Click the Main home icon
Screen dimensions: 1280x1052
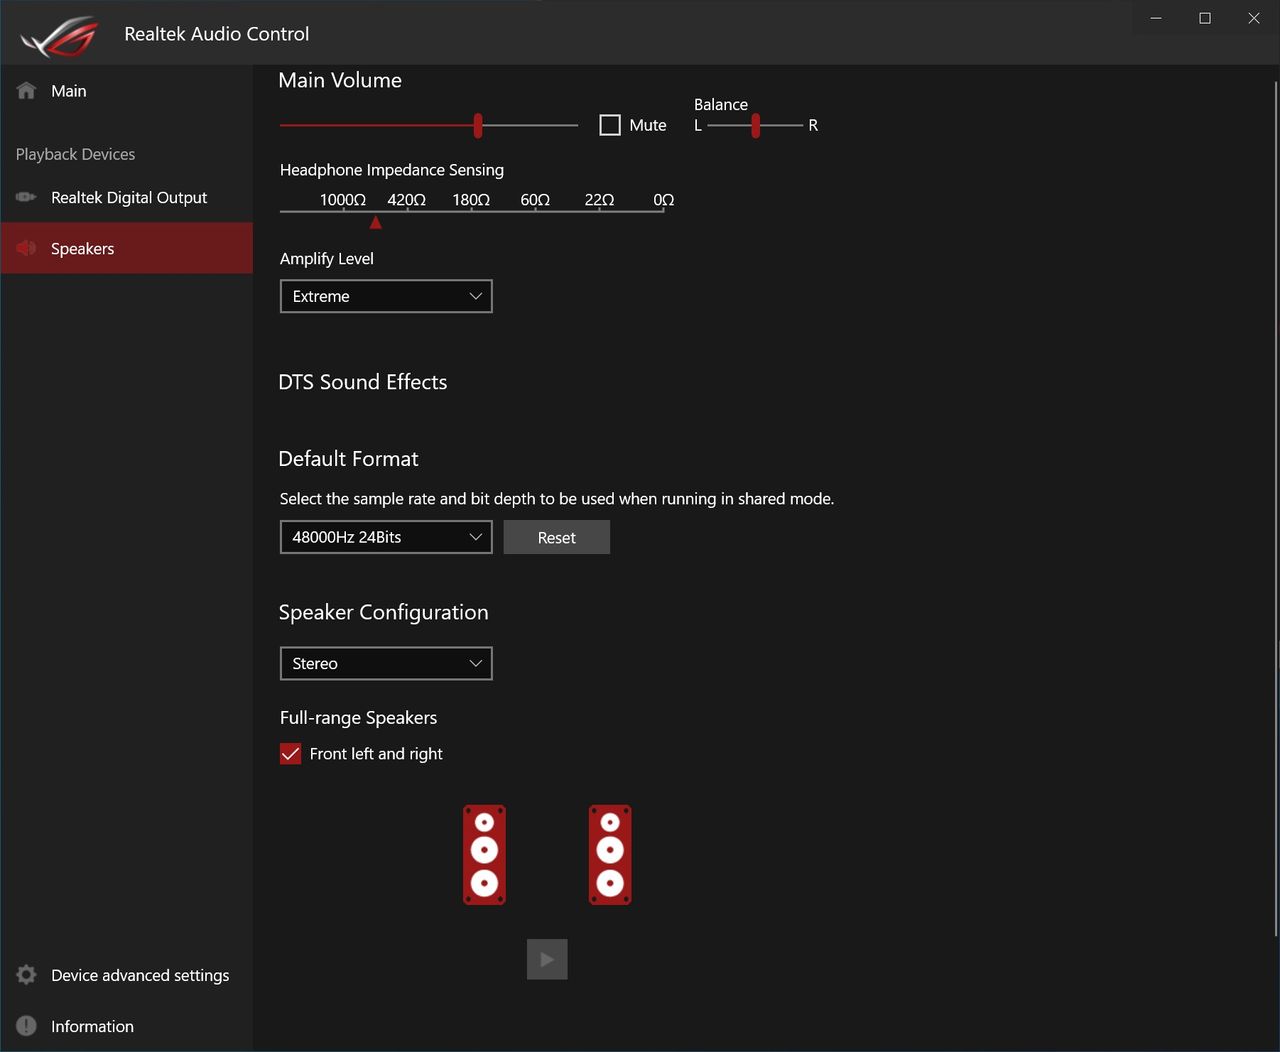pyautogui.click(x=27, y=91)
